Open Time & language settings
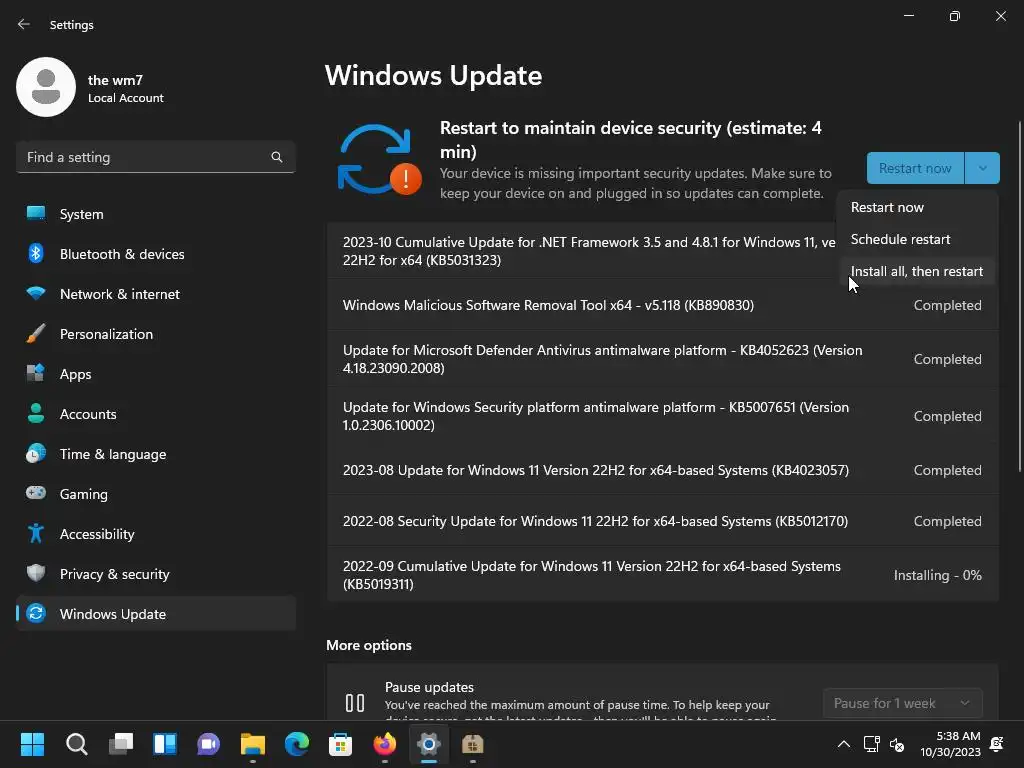The image size is (1024, 768). point(155,454)
